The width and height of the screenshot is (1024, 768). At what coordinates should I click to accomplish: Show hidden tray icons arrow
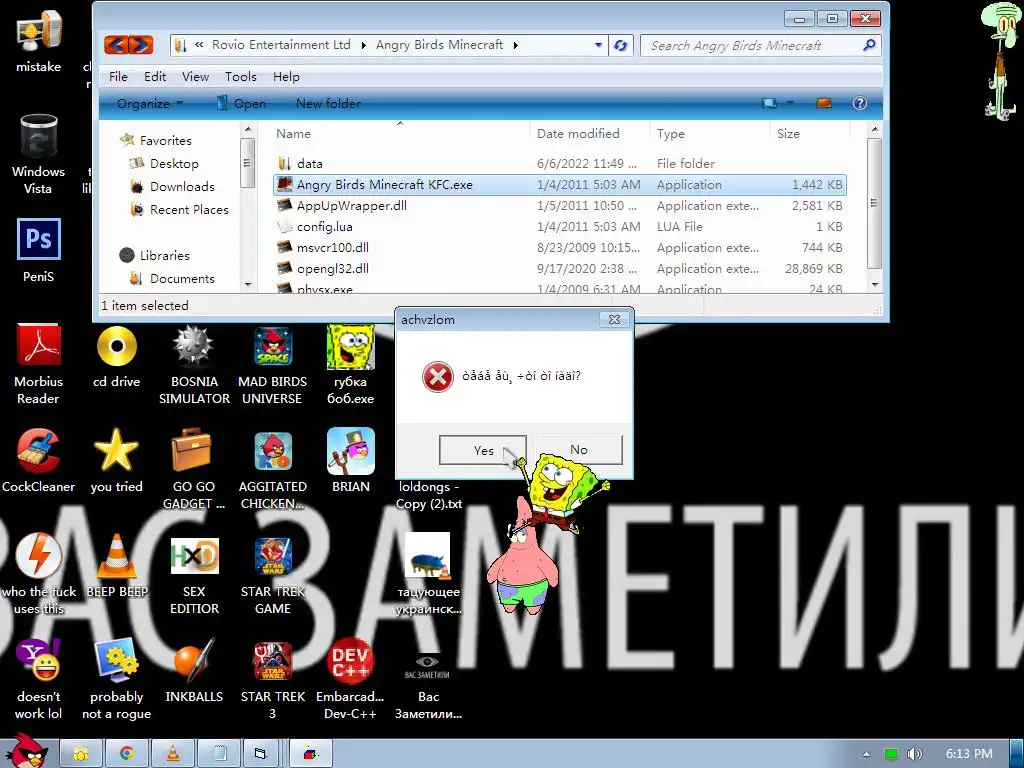pos(866,754)
